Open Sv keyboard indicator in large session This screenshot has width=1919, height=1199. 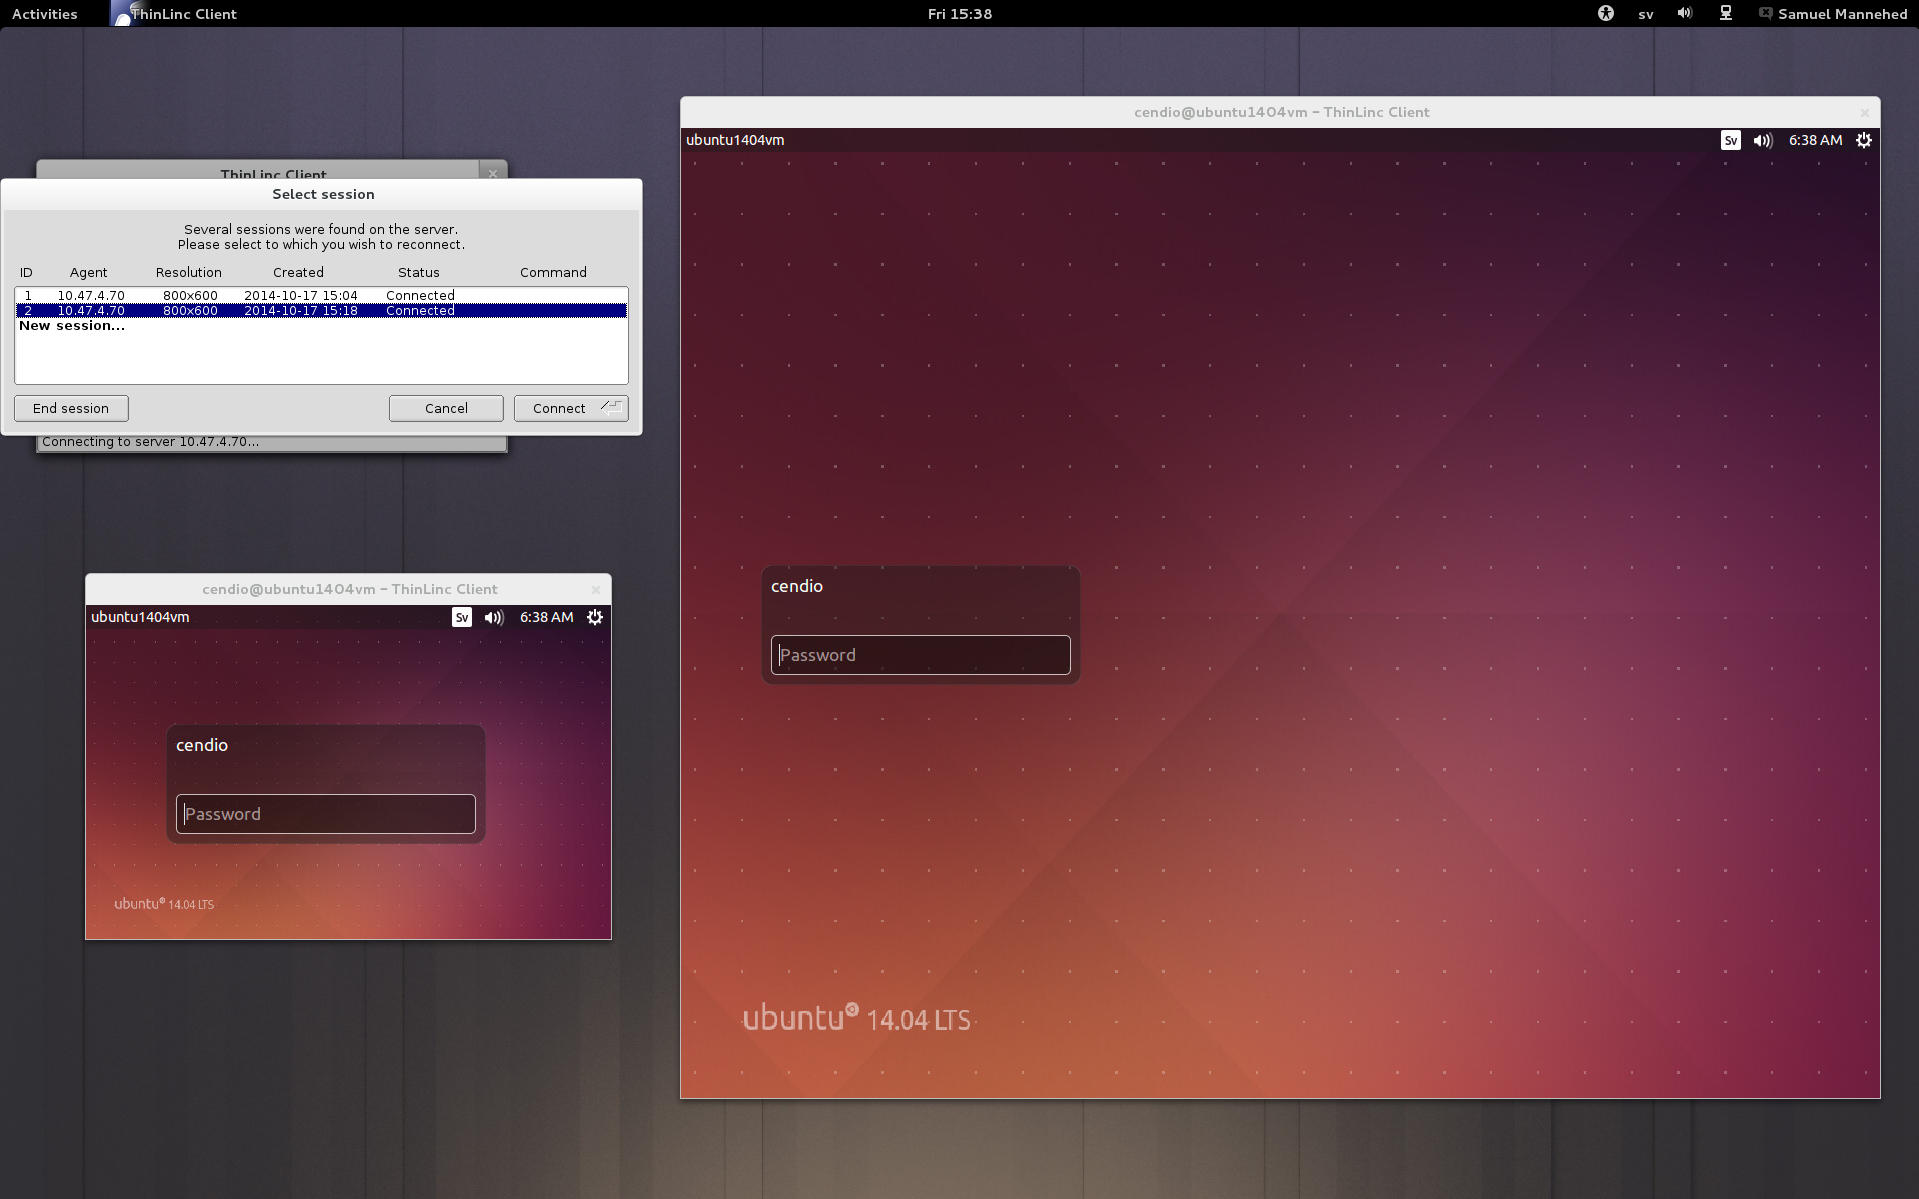point(1730,140)
